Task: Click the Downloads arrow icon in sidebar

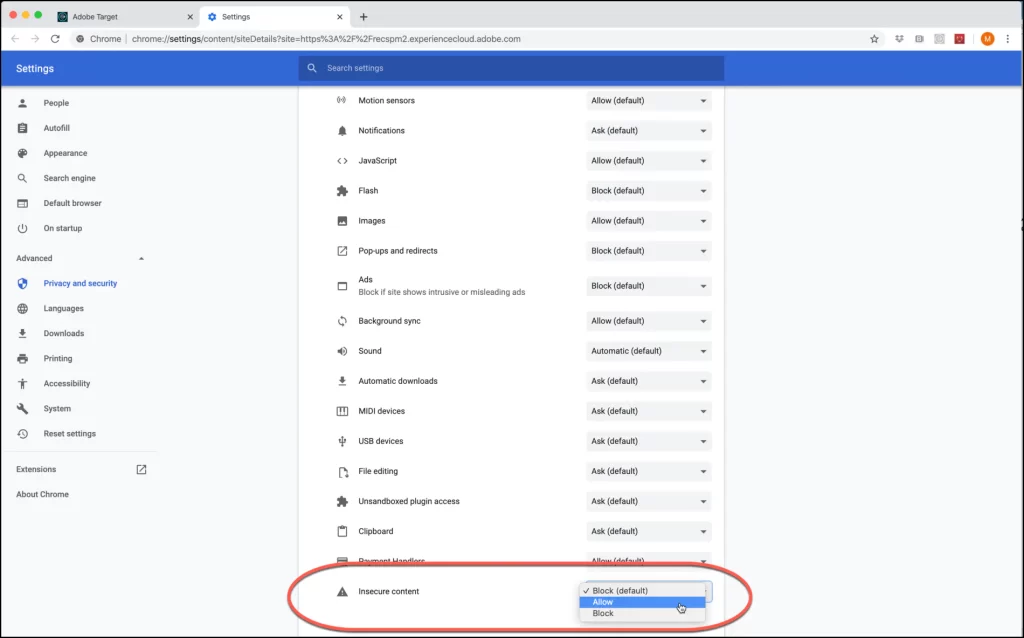Action: 23,333
